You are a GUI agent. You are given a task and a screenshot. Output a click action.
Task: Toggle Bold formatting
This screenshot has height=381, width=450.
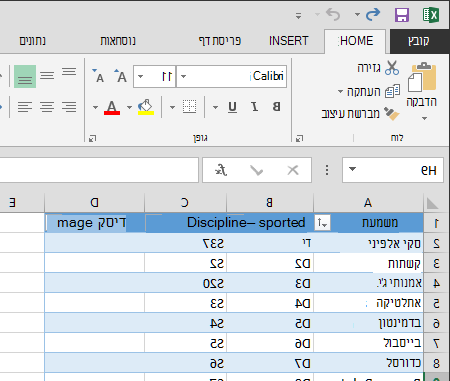pyautogui.click(x=276, y=107)
